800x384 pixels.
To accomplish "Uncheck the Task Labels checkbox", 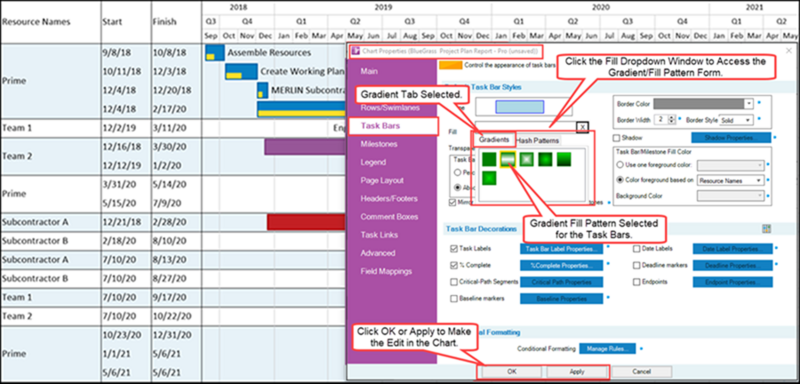I will (454, 249).
